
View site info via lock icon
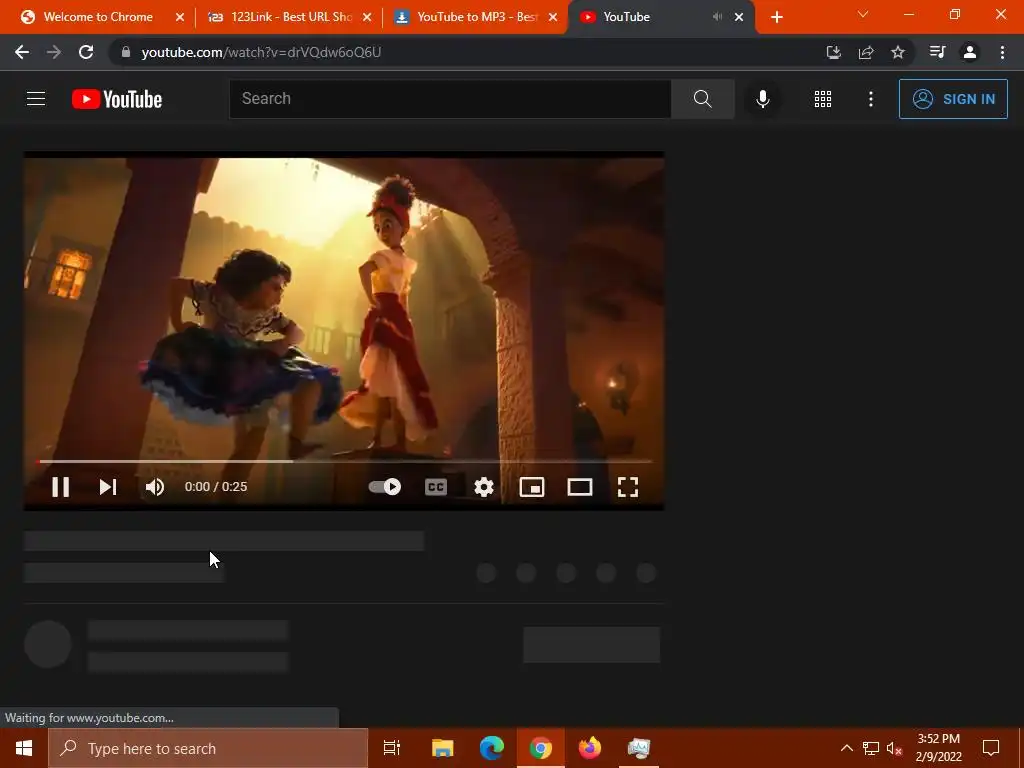tap(126, 52)
